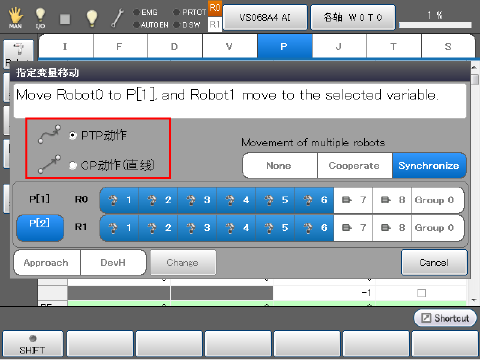480x360 pixels.
Task: Toggle R0 joint axis 5
Action: pyautogui.click(x=275, y=200)
